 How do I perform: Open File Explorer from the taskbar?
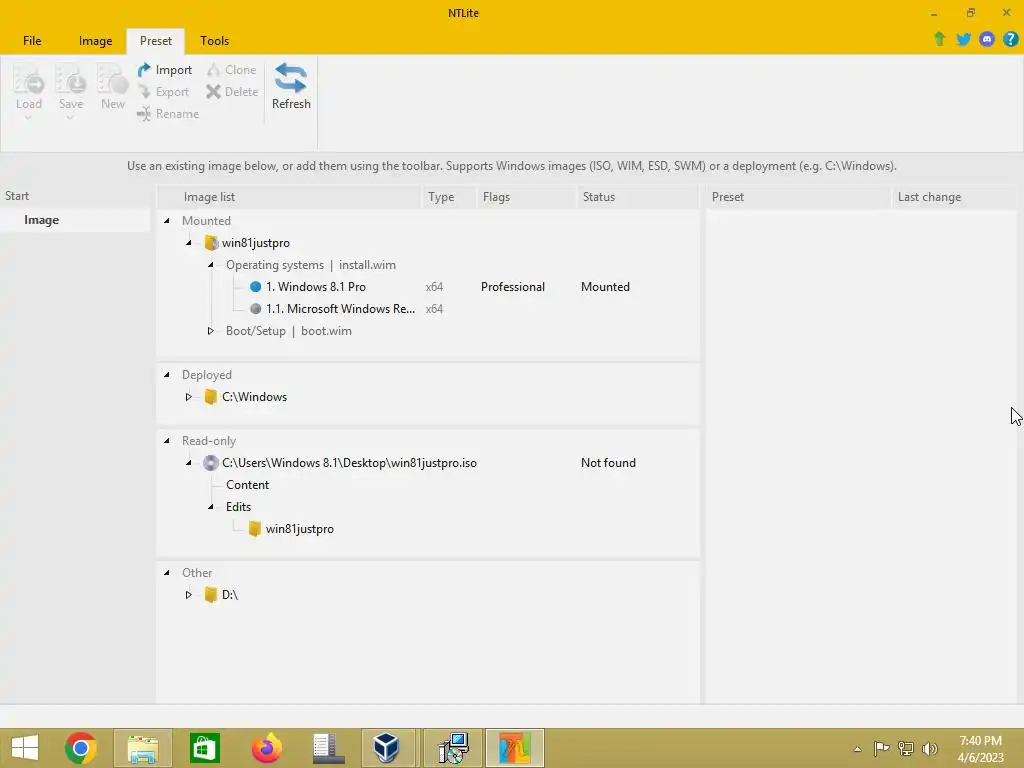point(143,748)
